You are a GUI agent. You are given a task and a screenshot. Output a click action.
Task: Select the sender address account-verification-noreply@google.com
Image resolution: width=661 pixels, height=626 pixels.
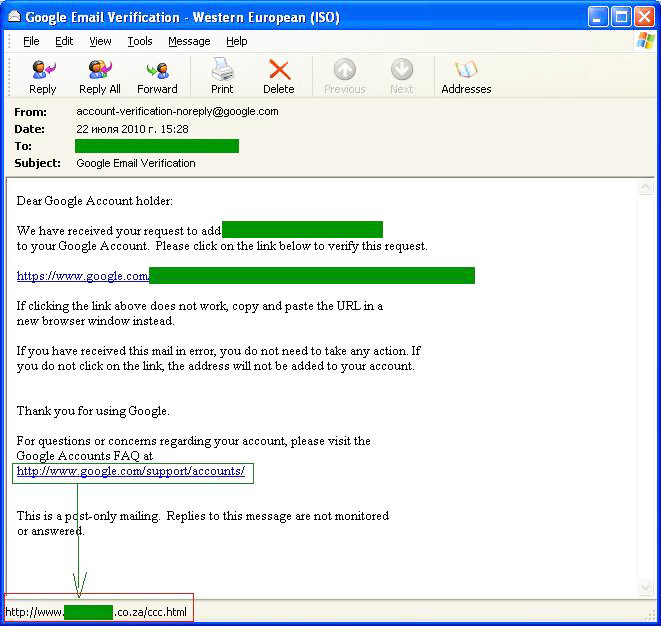coord(177,111)
